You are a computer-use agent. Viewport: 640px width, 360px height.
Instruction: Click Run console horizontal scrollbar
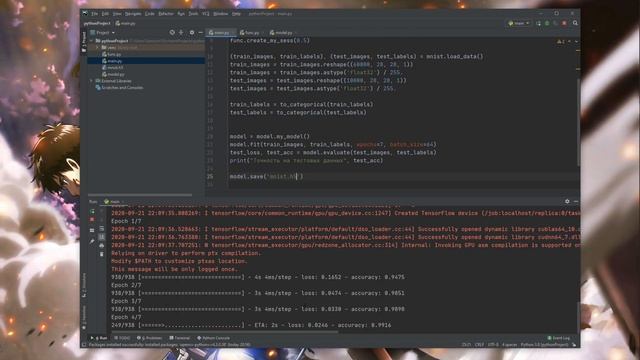coord(224,332)
